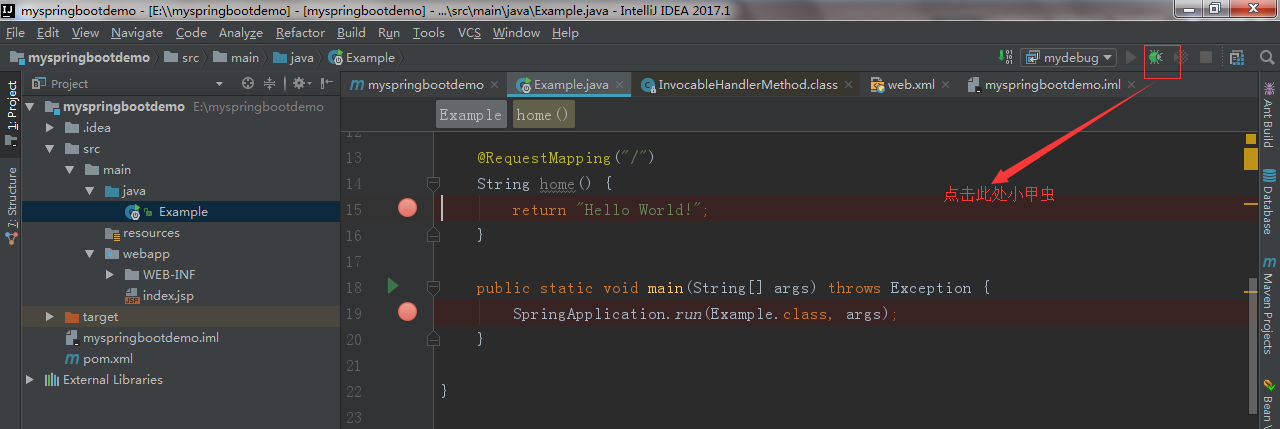Screen dimensions: 1280x429
Task: Toggle the breakpoint on line 19
Action: click(407, 312)
